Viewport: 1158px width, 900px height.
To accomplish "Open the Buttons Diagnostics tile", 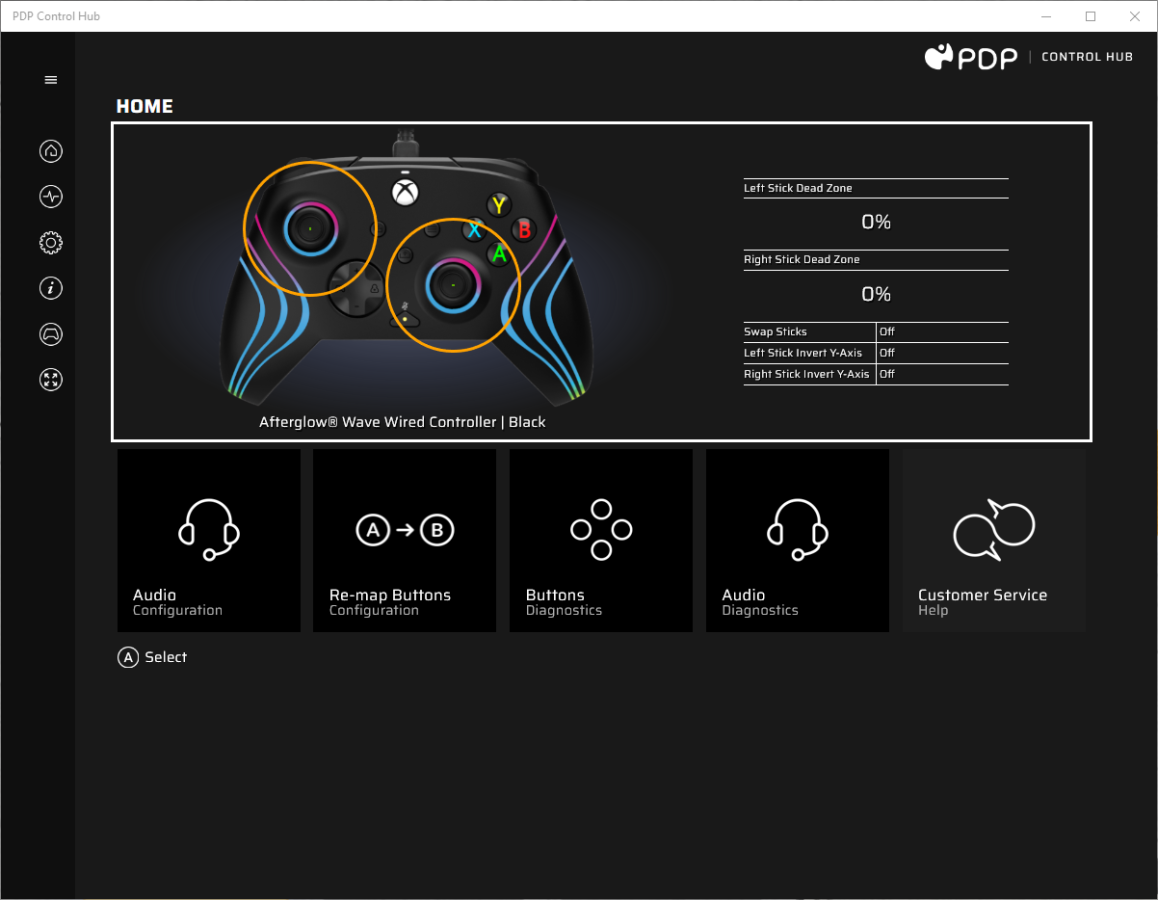I will point(601,540).
